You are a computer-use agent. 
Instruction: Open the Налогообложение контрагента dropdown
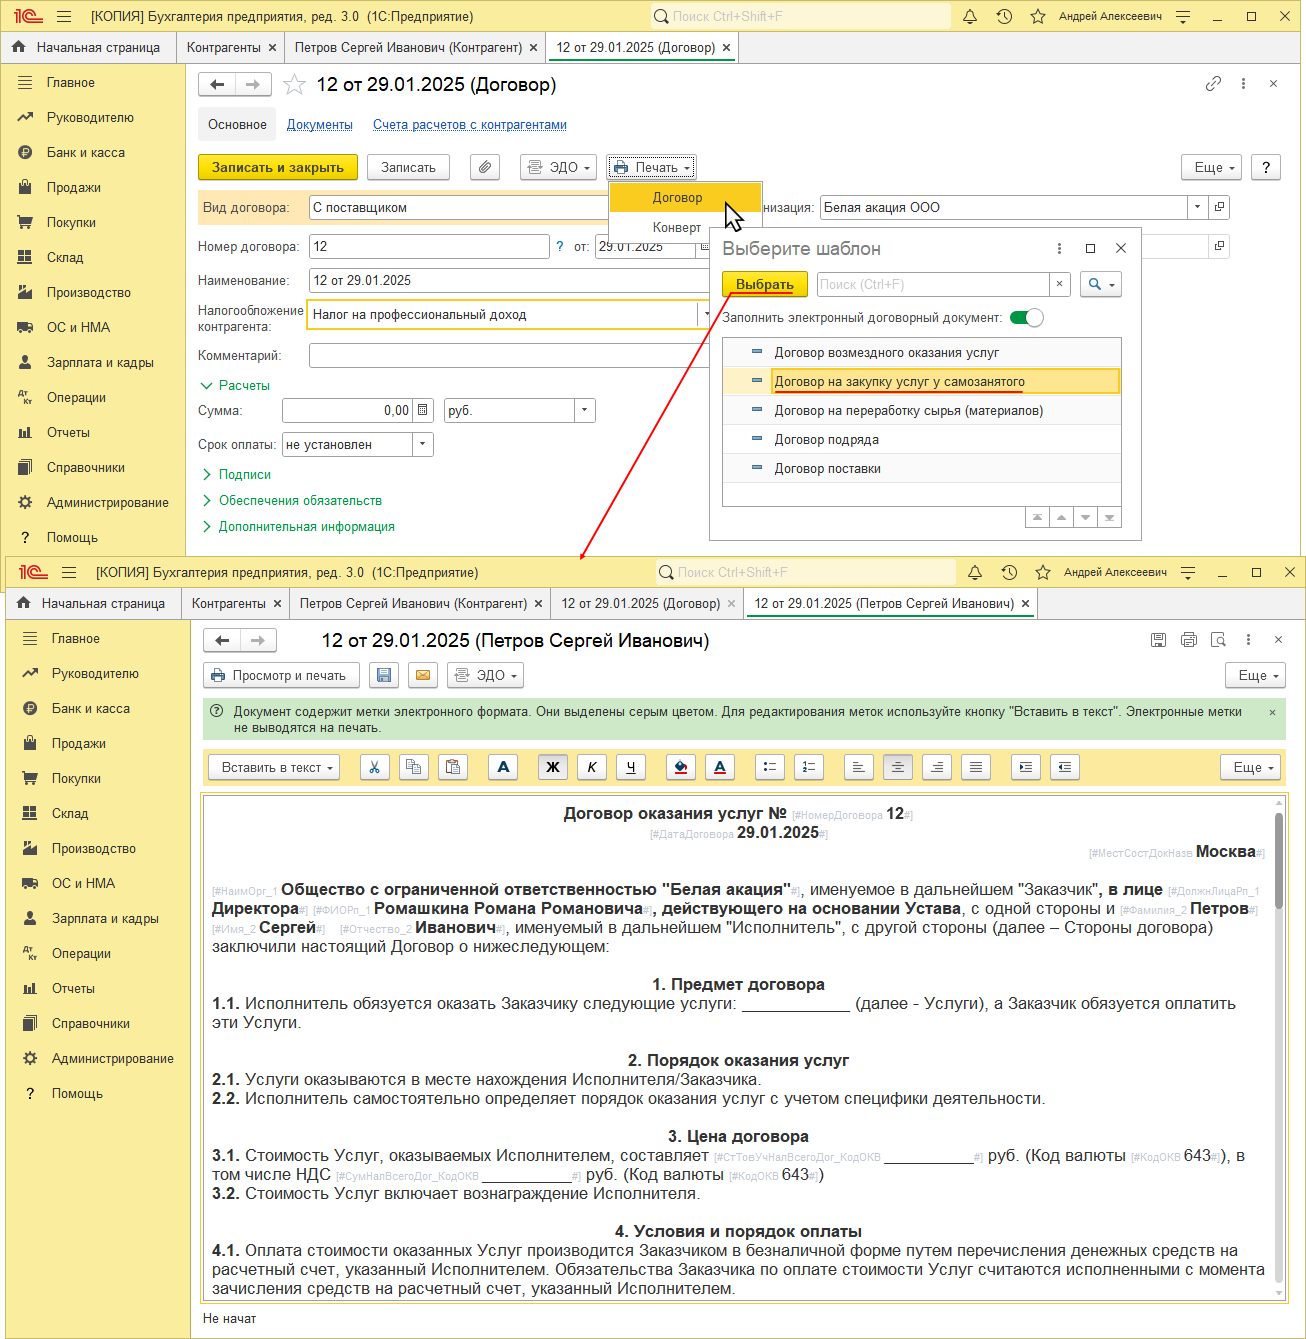[704, 314]
